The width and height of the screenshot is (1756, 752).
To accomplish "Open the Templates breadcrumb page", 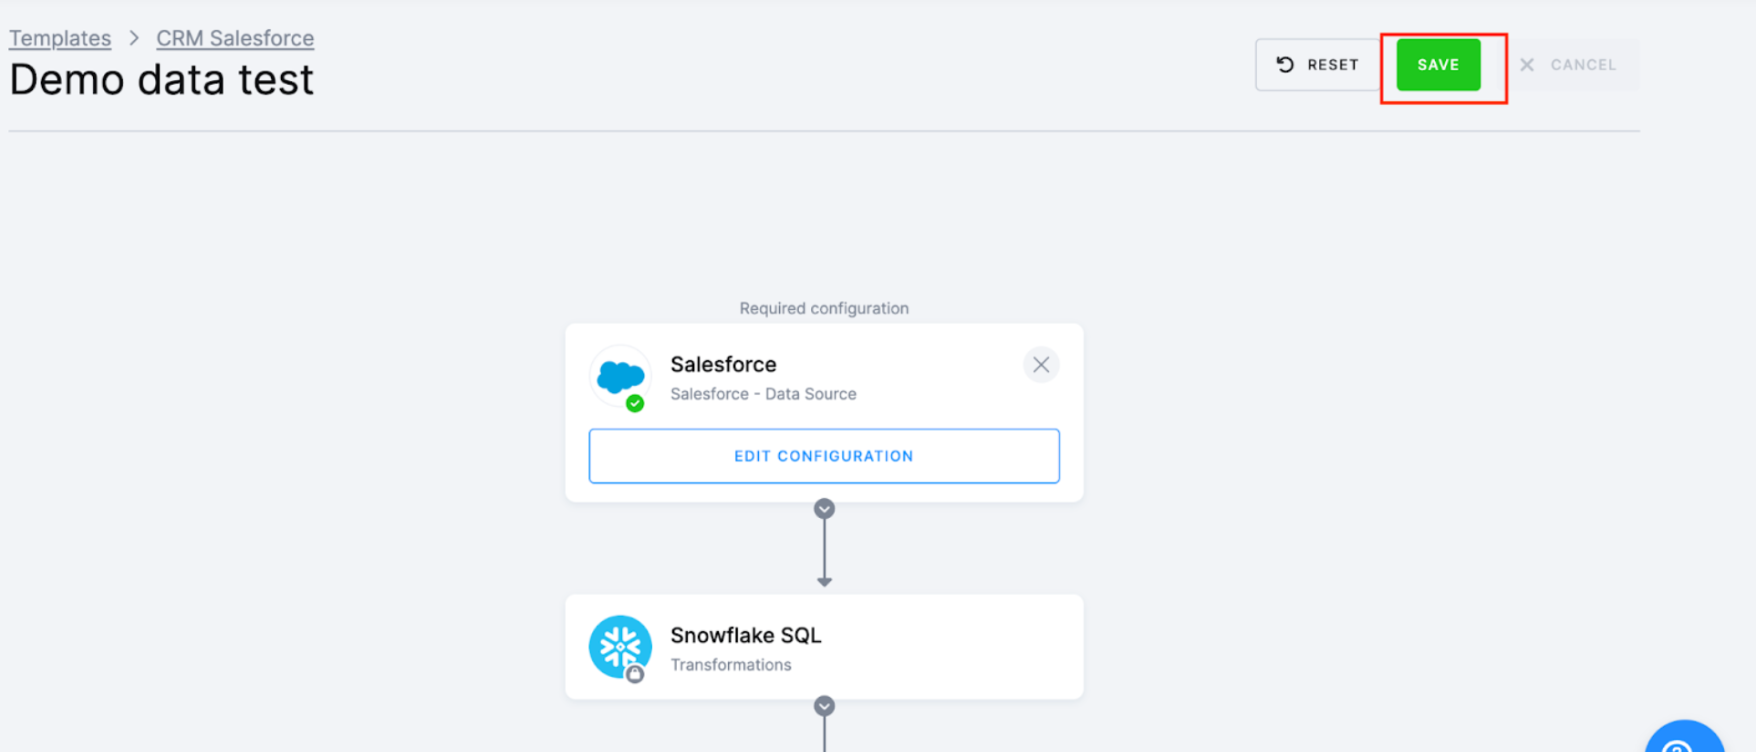I will click(x=60, y=38).
